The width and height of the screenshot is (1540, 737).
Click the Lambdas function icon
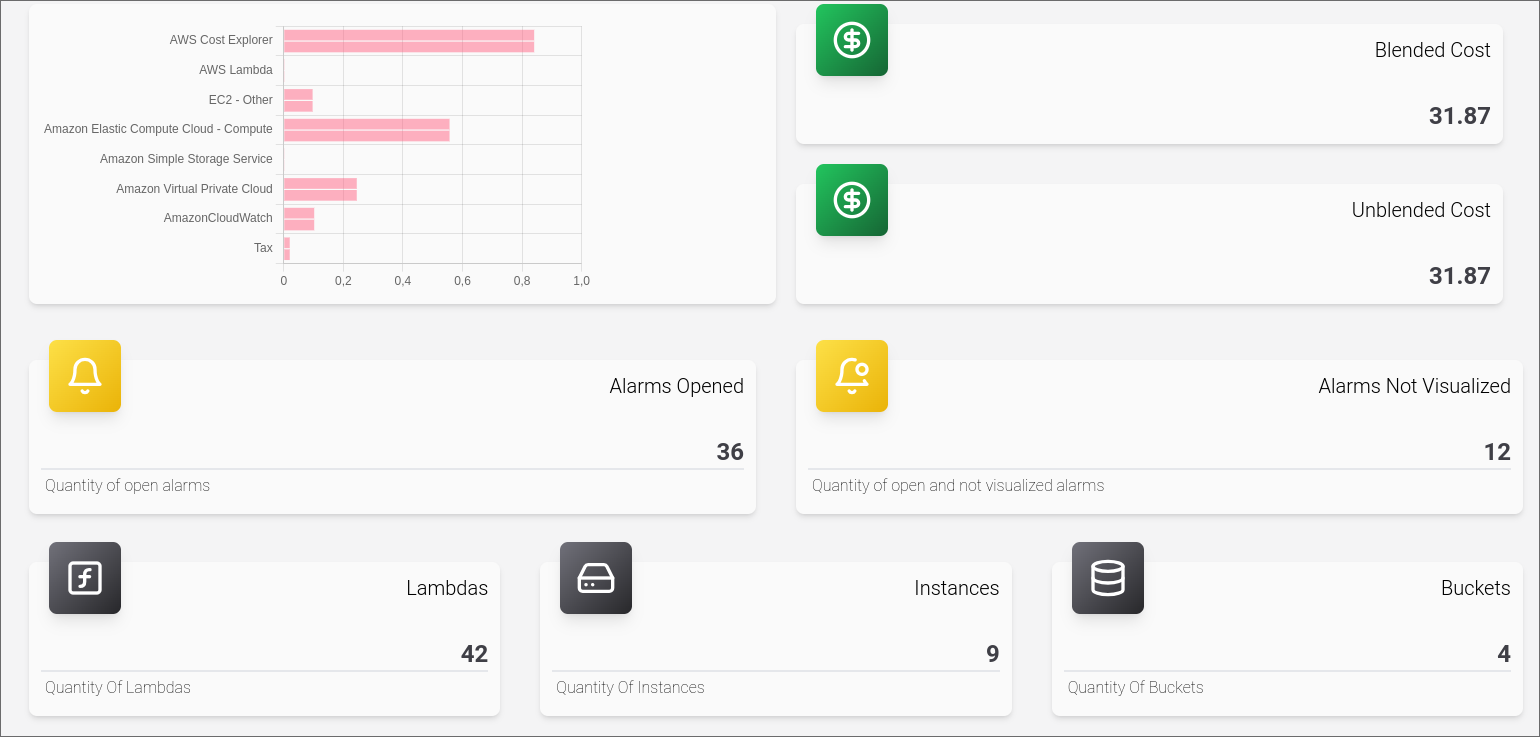point(85,578)
